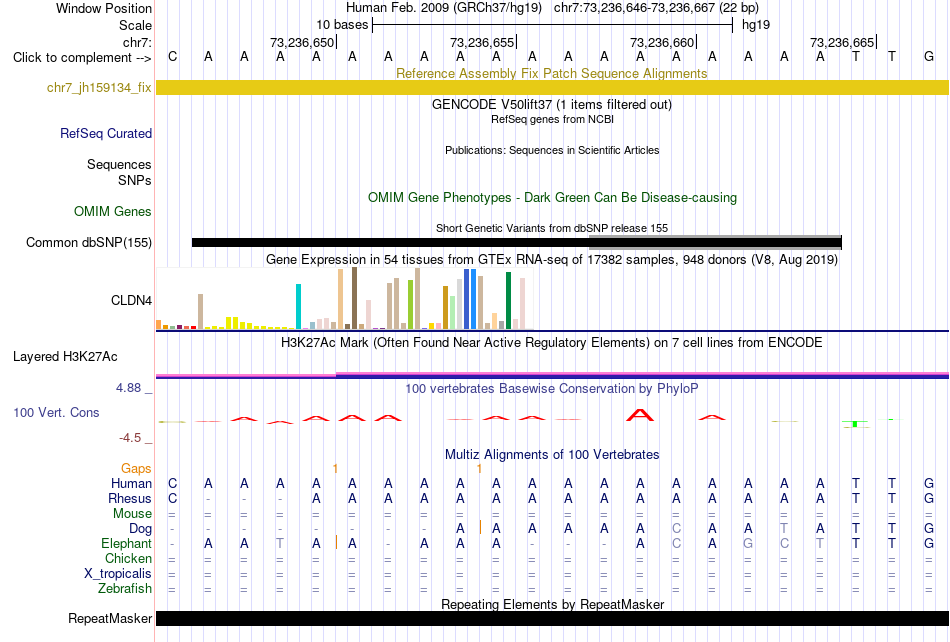This screenshot has width=950, height=642.
Task: Open the Layered H3K27Ac track label
Action: [x=65, y=357]
